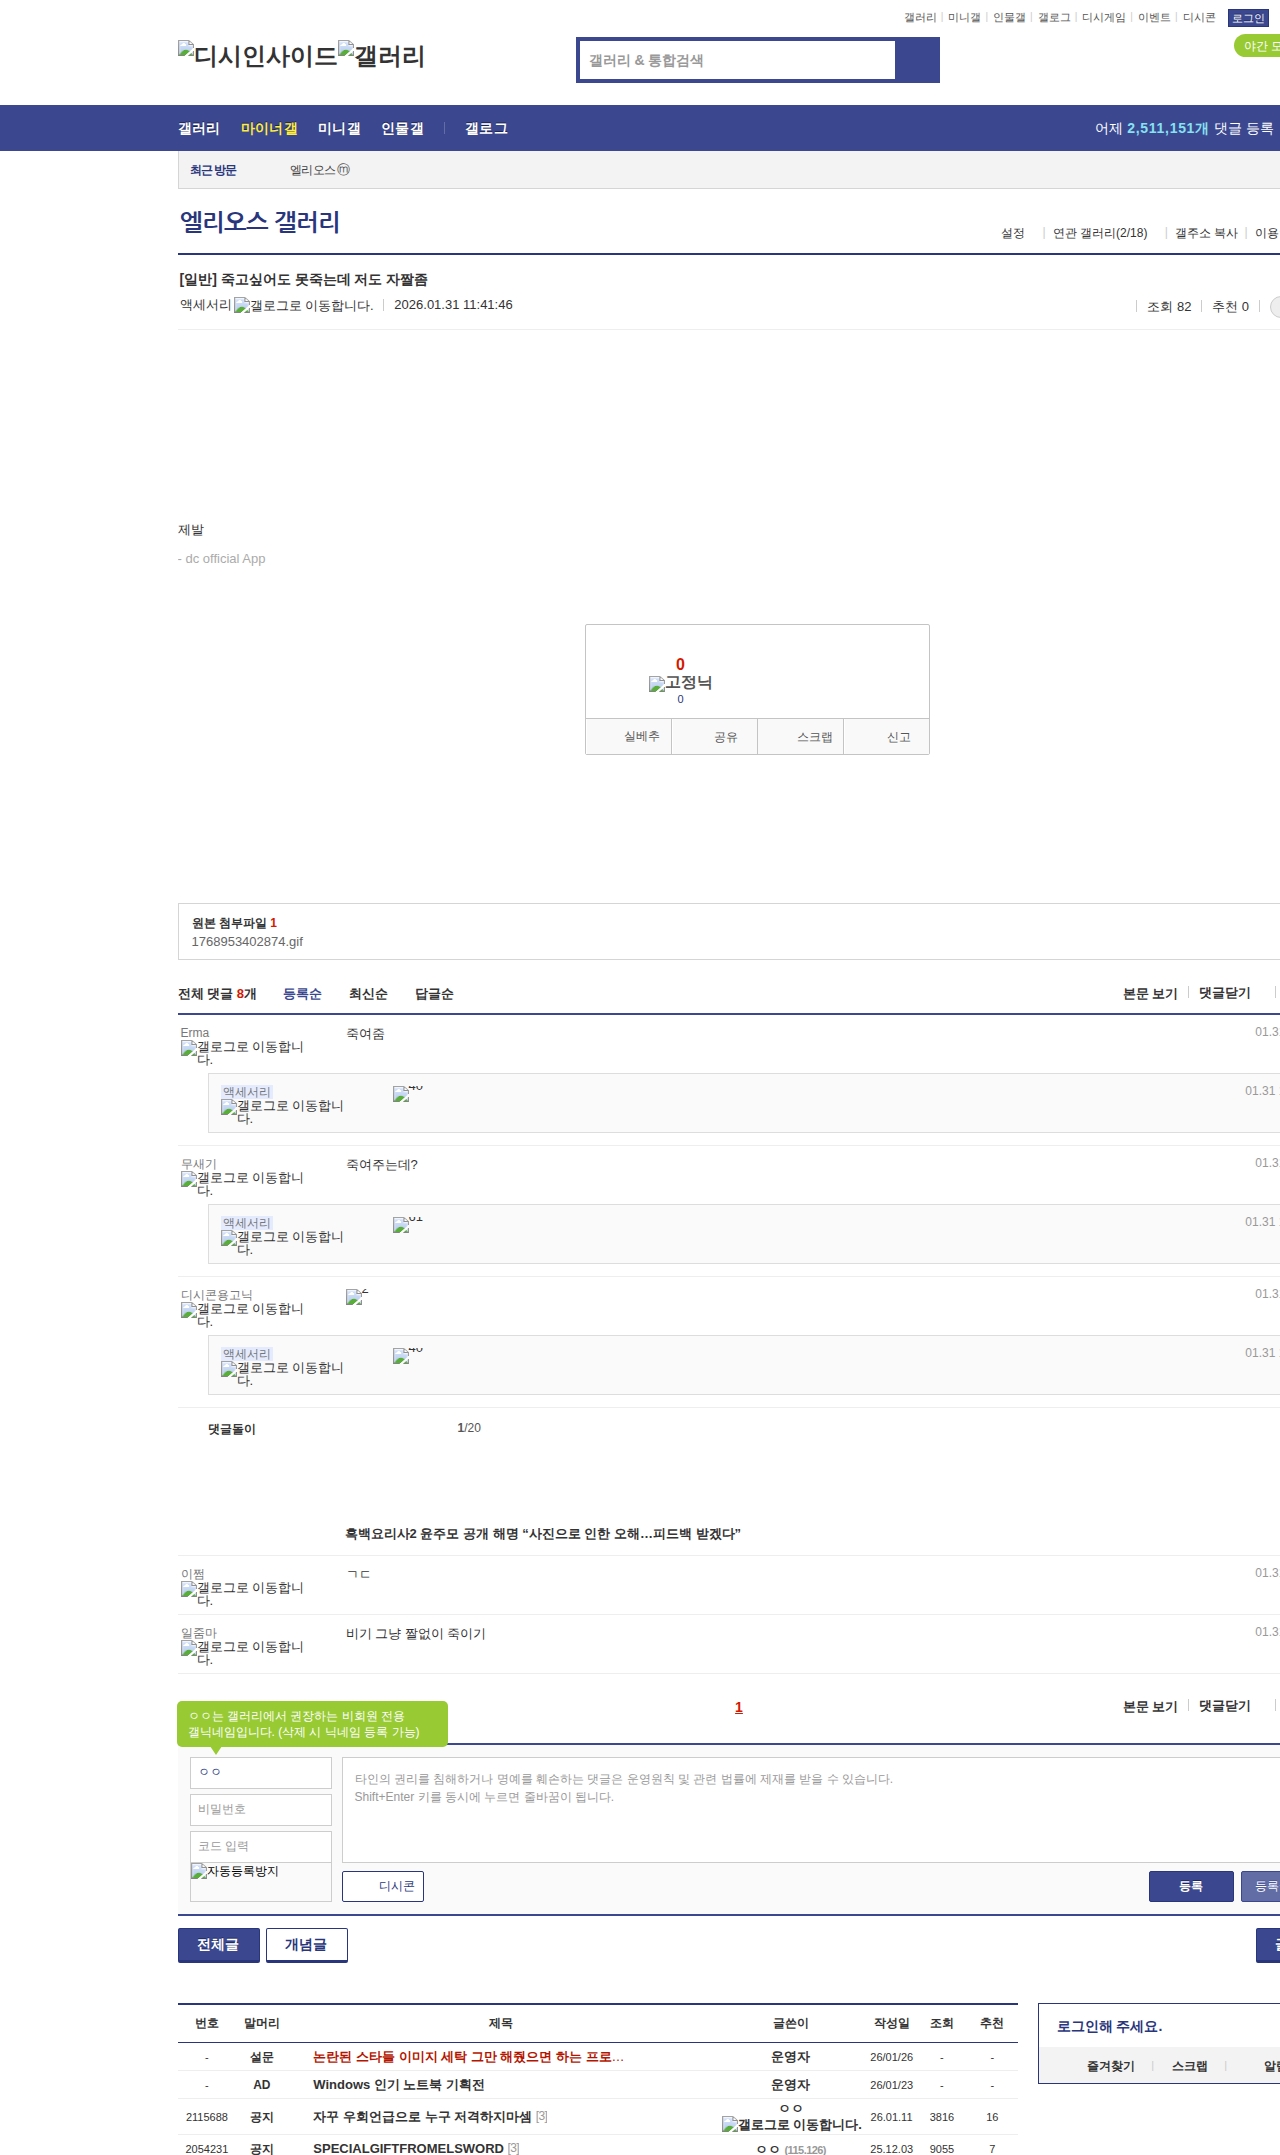Click the 고정닉 recommend icon in vote box
The width and height of the screenshot is (1280, 2155).
(680, 683)
